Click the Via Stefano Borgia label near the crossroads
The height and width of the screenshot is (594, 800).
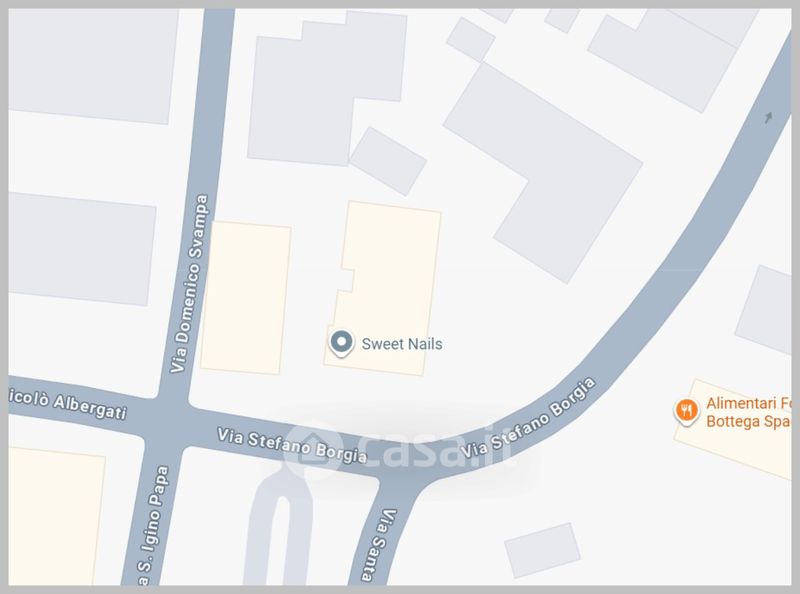point(292,446)
